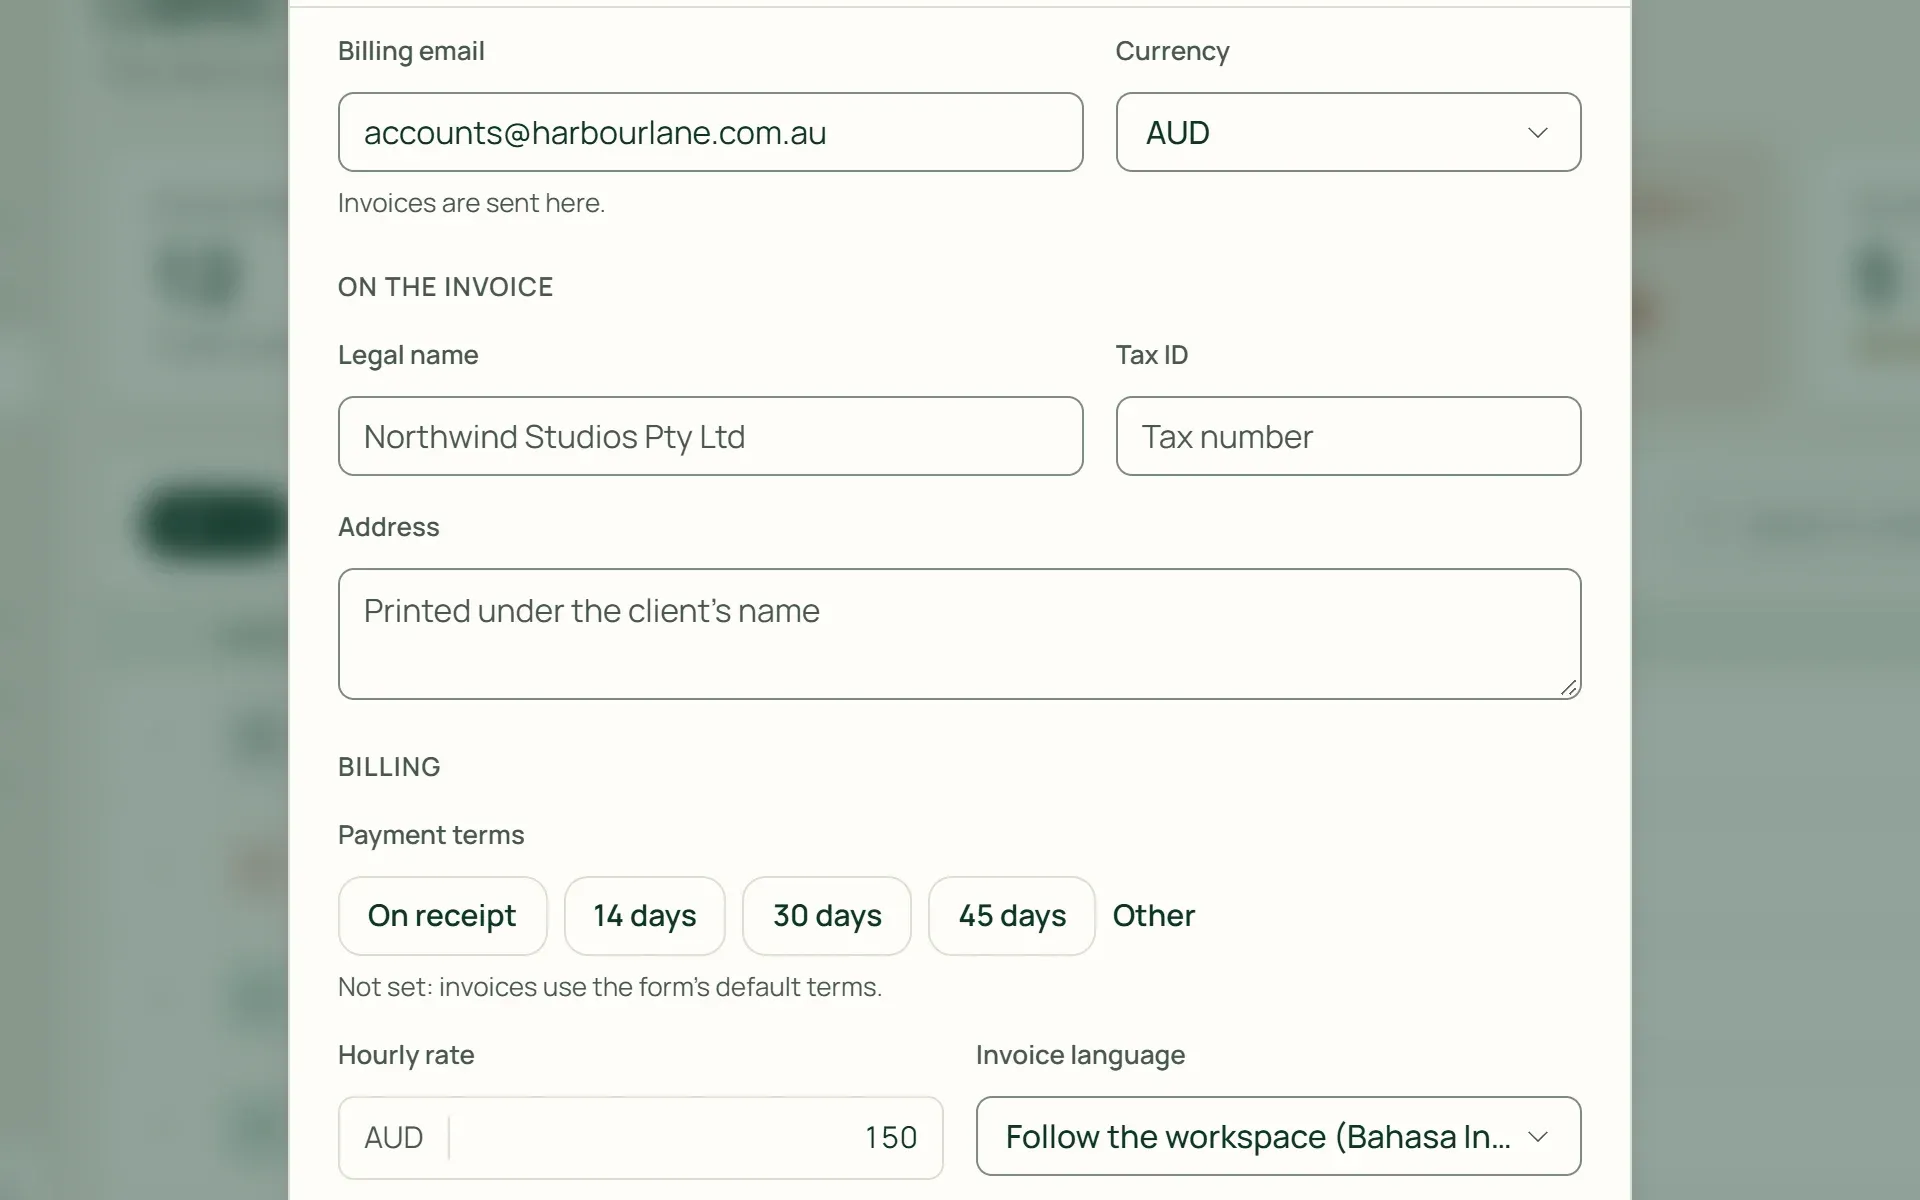Click the 'Address' label

(x=388, y=527)
